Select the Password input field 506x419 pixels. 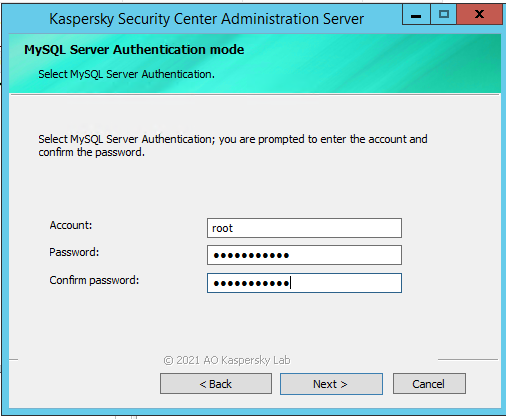304,255
